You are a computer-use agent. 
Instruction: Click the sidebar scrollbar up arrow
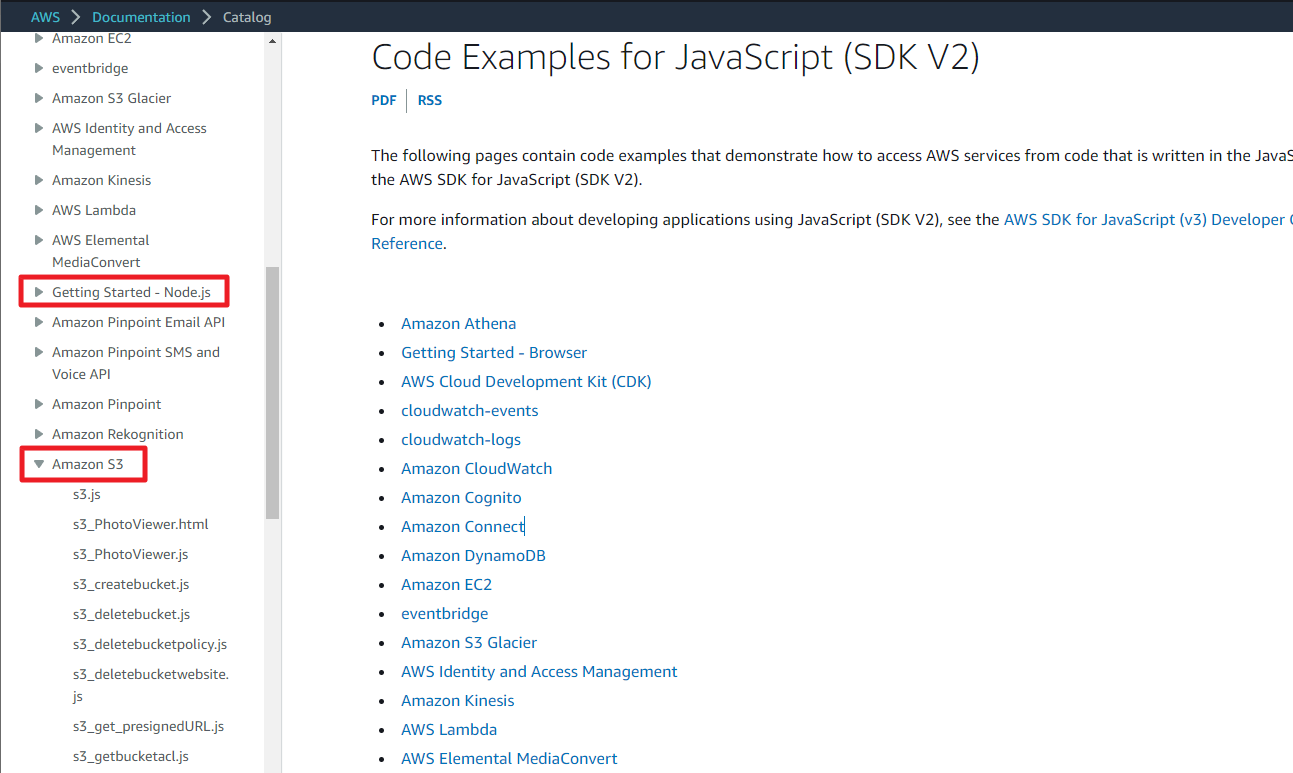click(272, 41)
